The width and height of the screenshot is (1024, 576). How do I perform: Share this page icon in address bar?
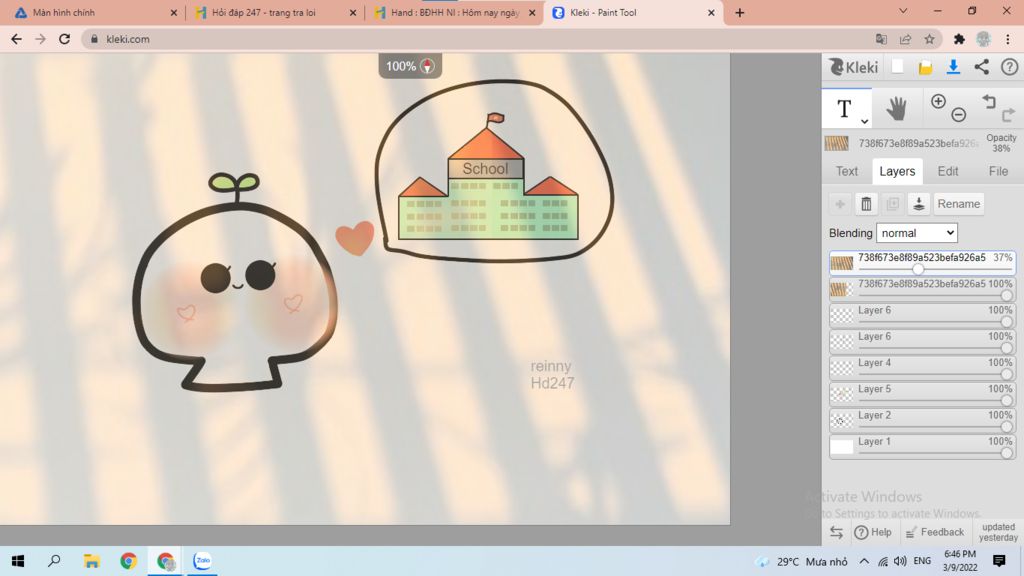click(905, 39)
